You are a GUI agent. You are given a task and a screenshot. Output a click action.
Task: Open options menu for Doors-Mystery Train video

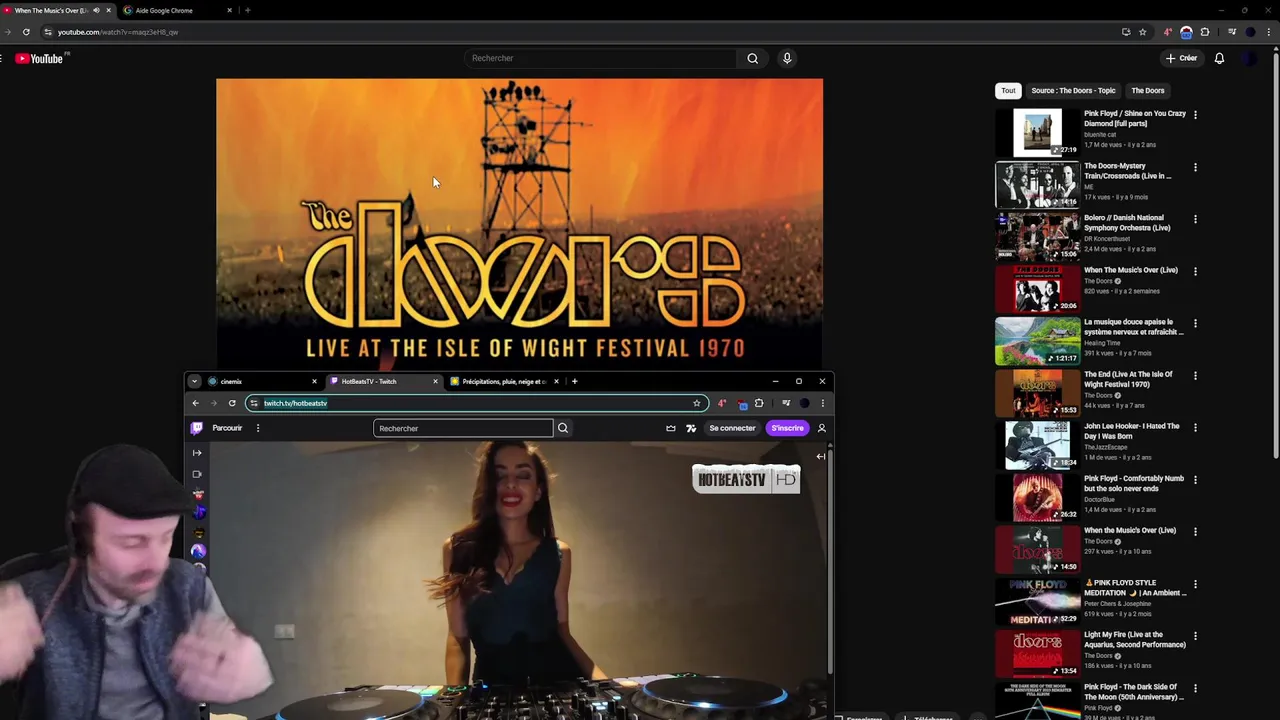(1195, 167)
